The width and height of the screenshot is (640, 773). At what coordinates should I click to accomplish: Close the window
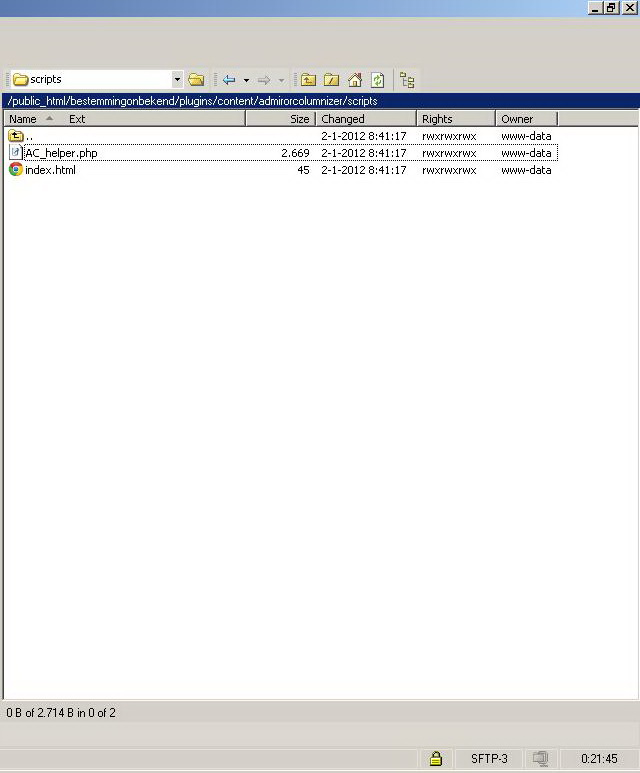(630, 7)
